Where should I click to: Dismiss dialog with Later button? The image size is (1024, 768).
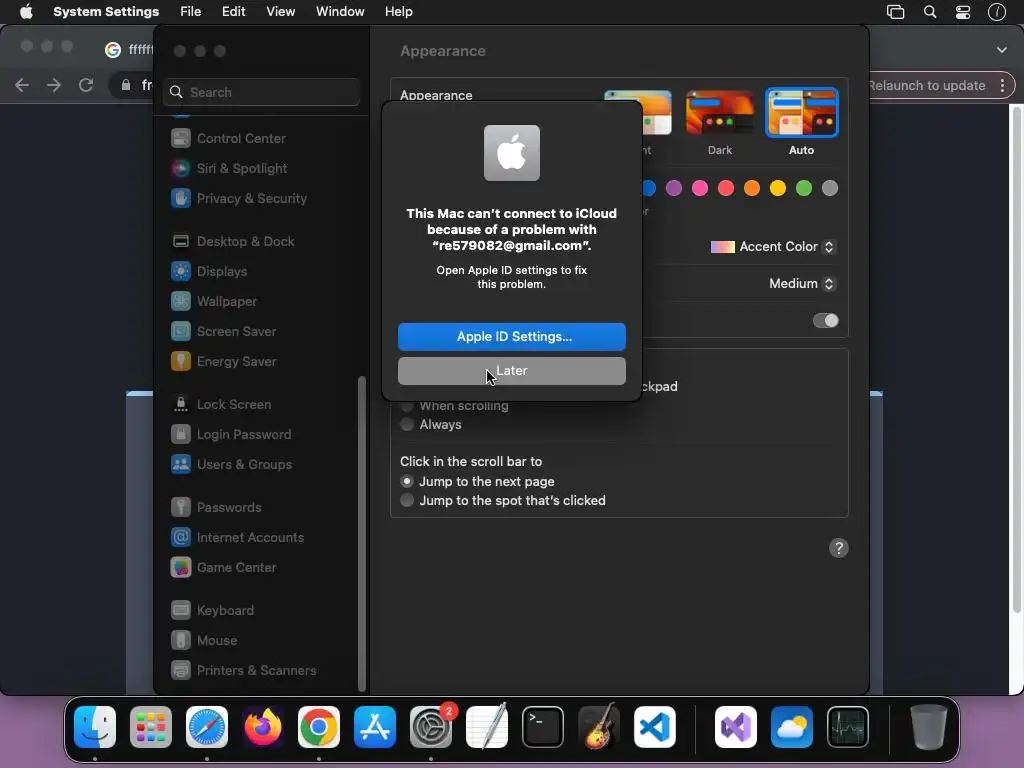click(x=512, y=371)
